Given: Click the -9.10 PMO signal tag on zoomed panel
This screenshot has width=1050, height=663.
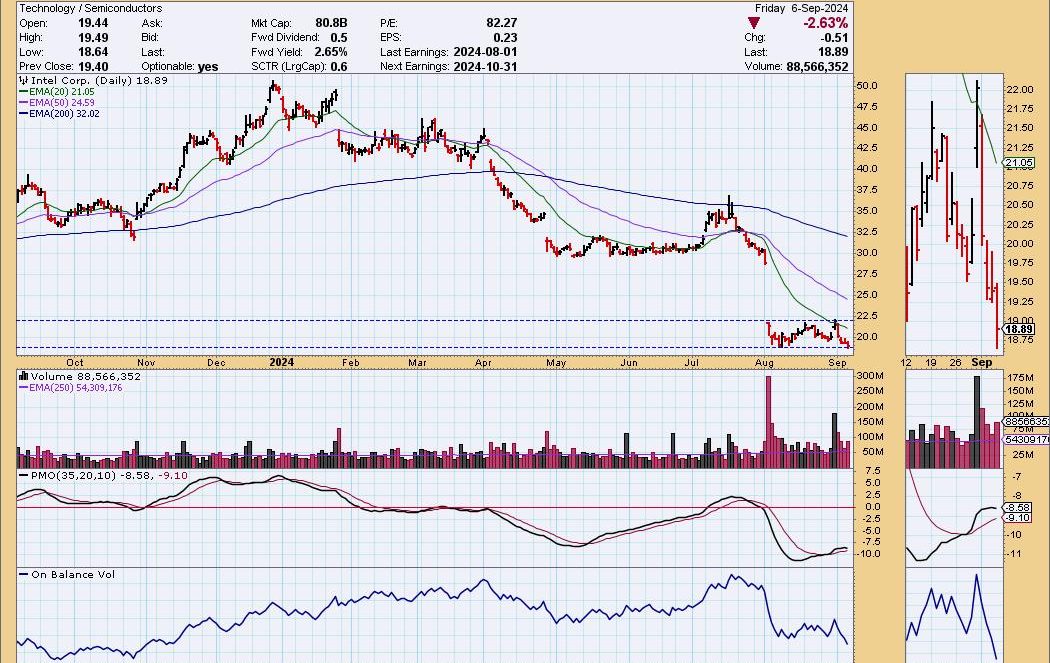Looking at the screenshot, I should point(1018,518).
